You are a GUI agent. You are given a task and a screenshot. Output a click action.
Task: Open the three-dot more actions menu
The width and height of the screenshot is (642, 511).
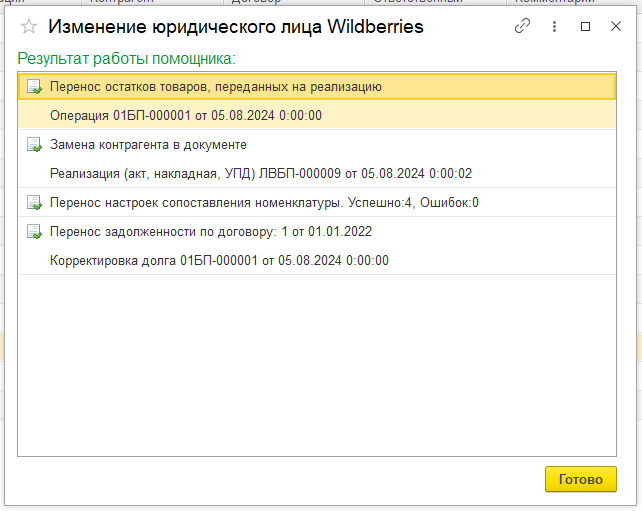pos(554,27)
